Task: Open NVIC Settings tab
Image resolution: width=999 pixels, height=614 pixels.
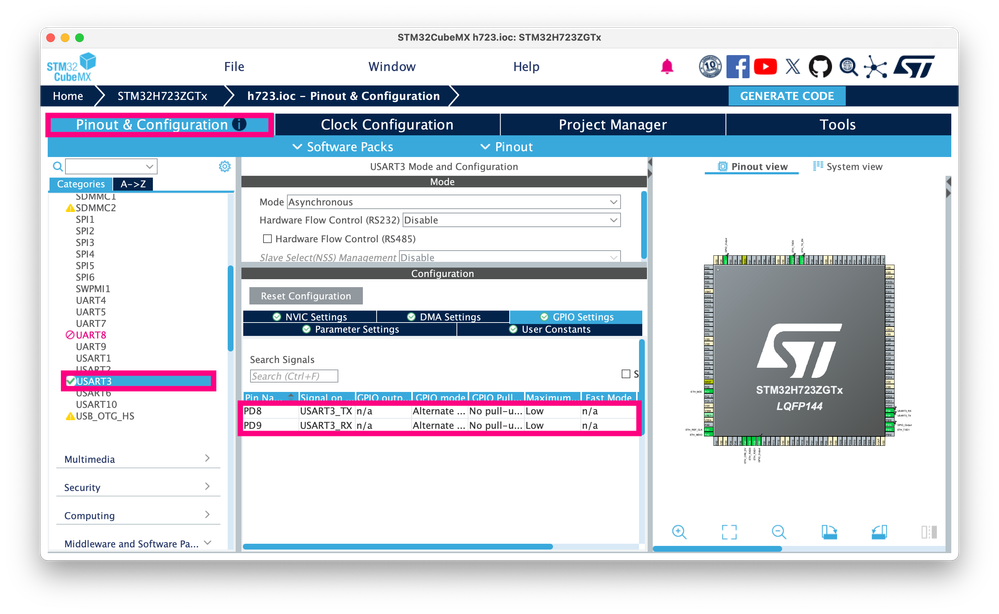Action: coord(310,317)
